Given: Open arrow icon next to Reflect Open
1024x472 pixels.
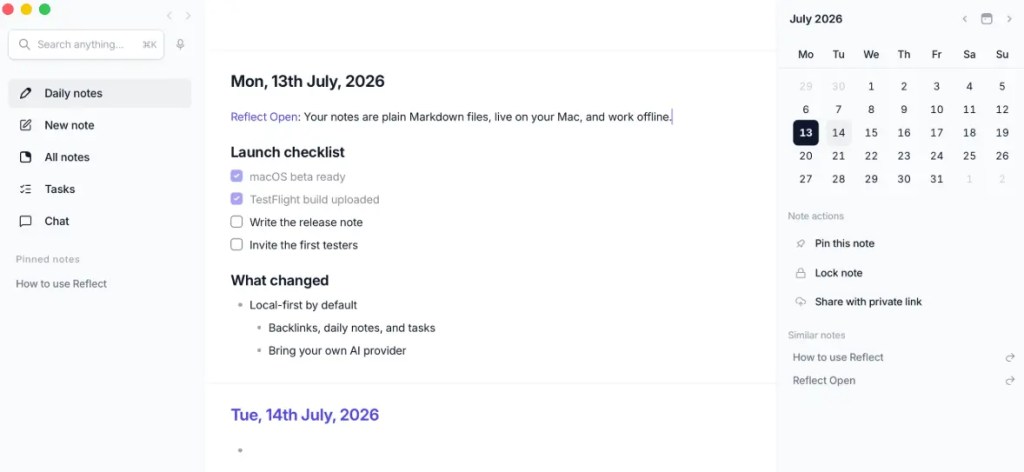Looking at the screenshot, I should (x=1010, y=381).
